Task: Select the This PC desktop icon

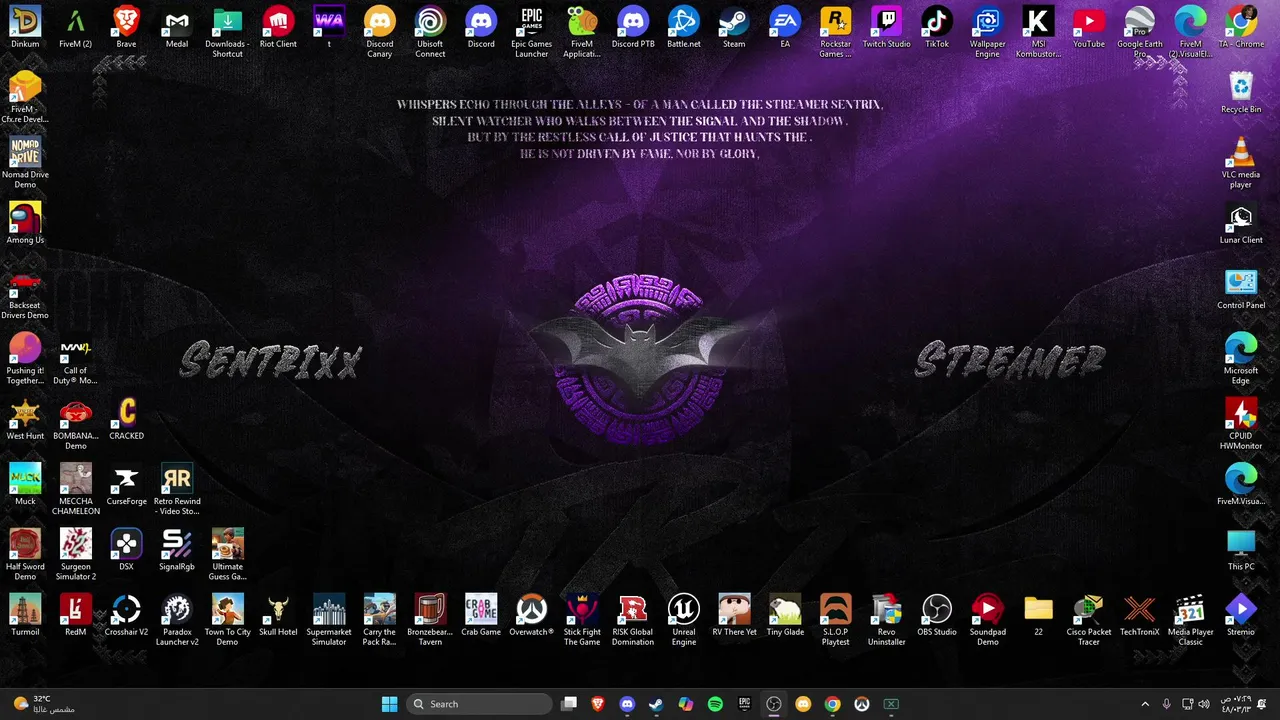Action: coord(1241,549)
